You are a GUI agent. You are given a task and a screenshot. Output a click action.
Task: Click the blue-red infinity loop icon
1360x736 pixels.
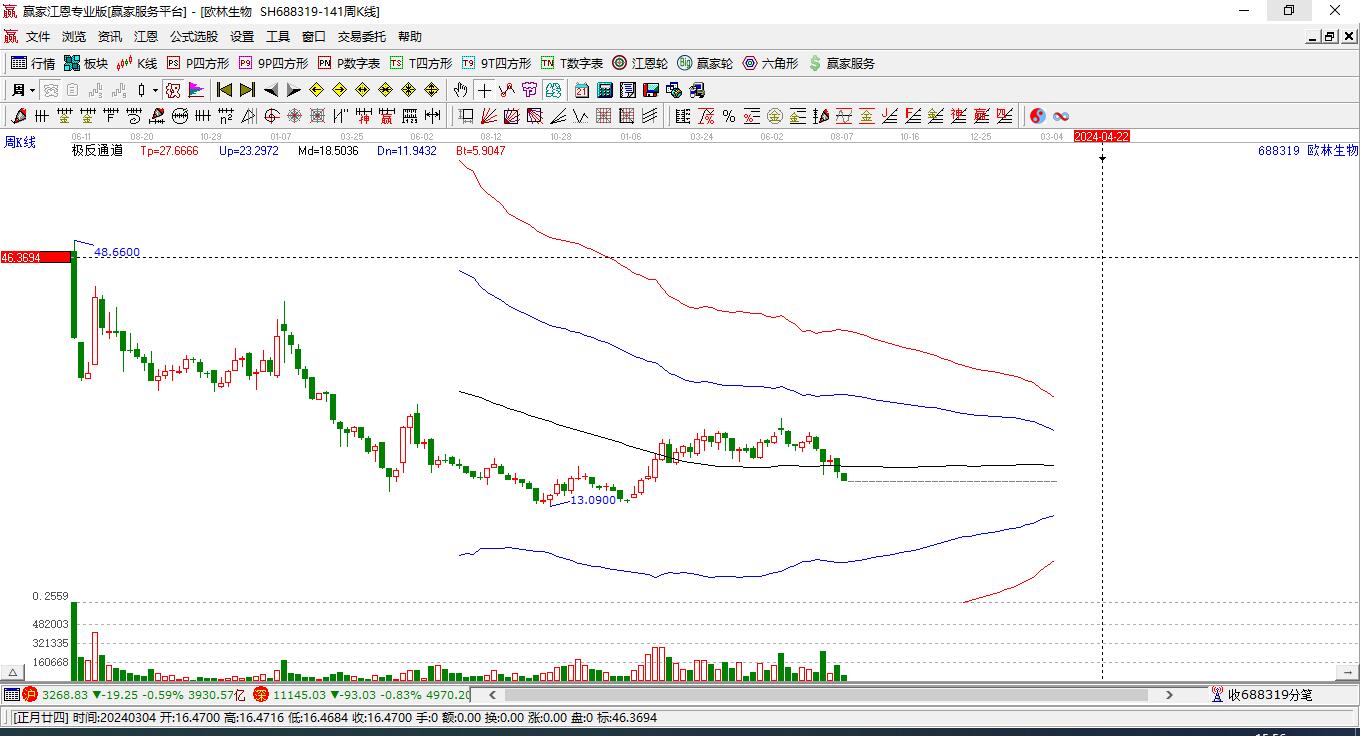pyautogui.click(x=1061, y=116)
